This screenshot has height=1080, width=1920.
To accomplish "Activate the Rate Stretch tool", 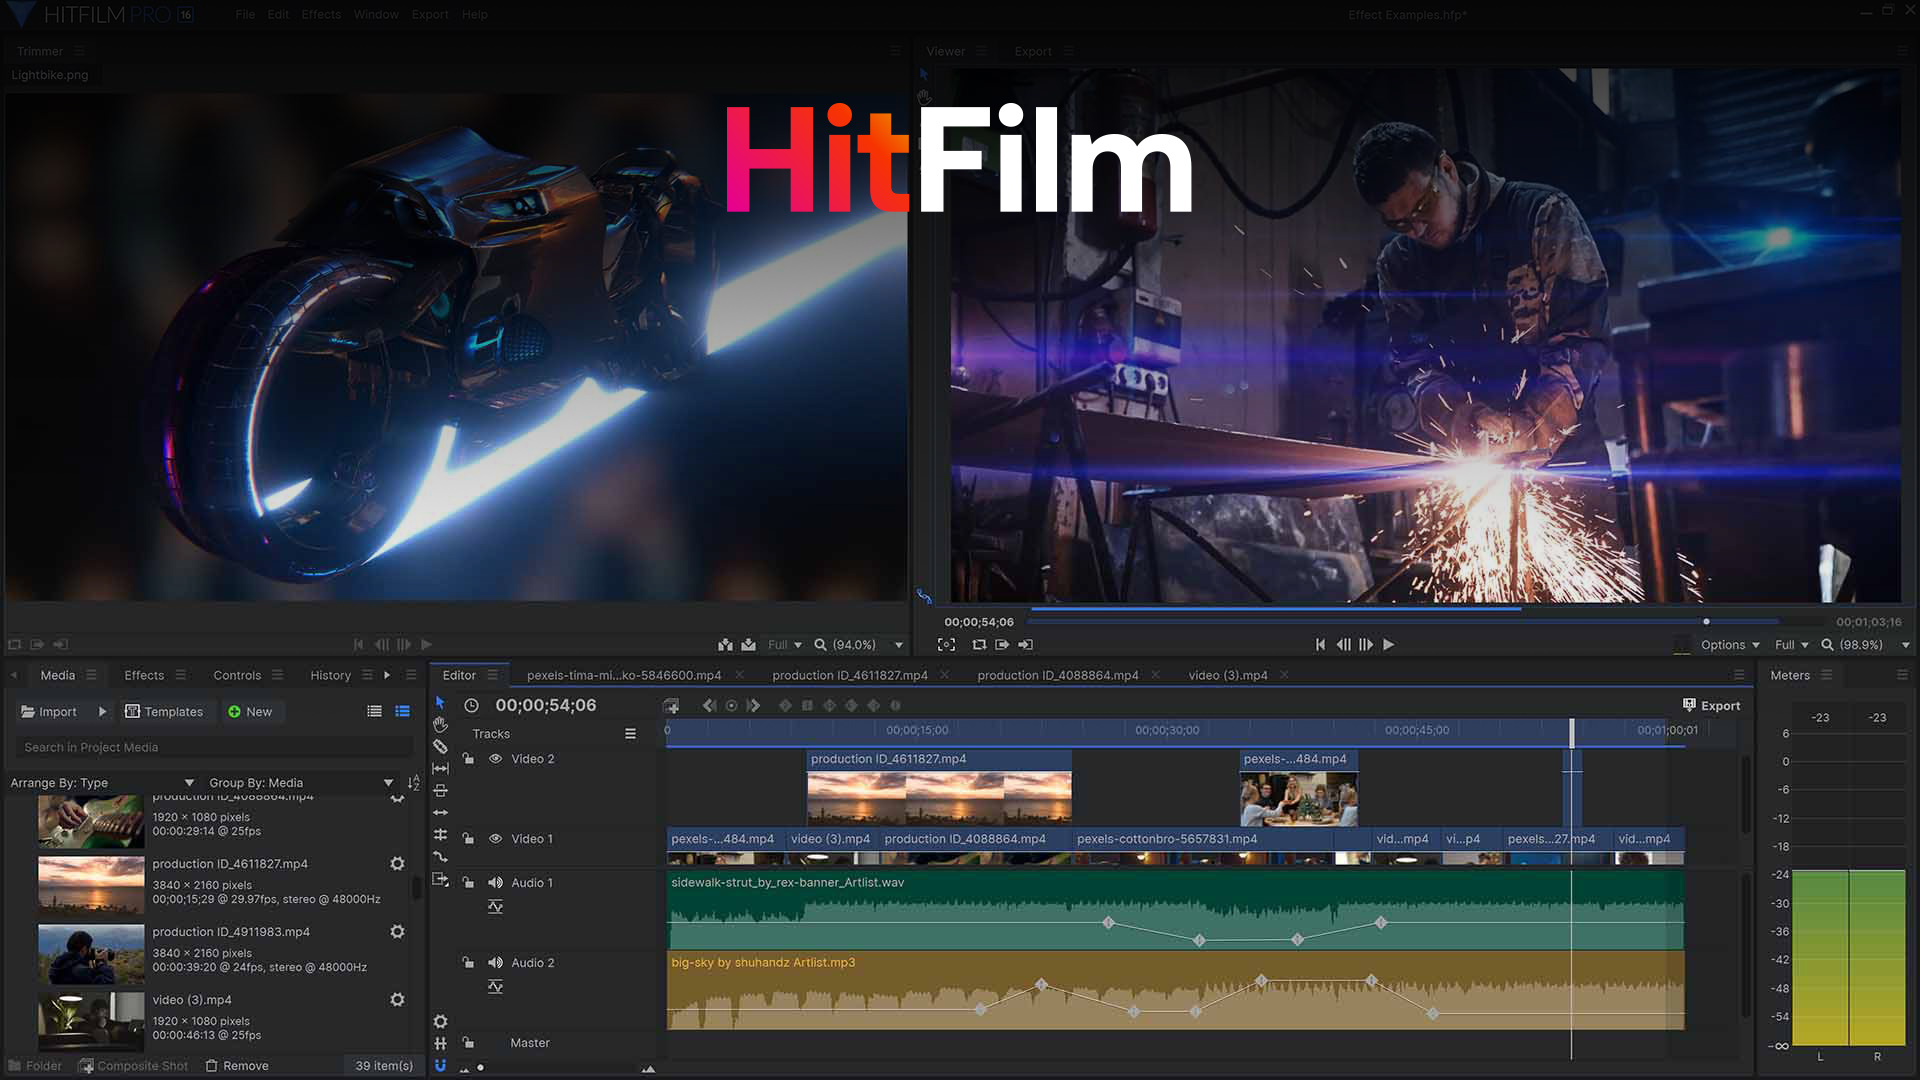I will click(440, 857).
